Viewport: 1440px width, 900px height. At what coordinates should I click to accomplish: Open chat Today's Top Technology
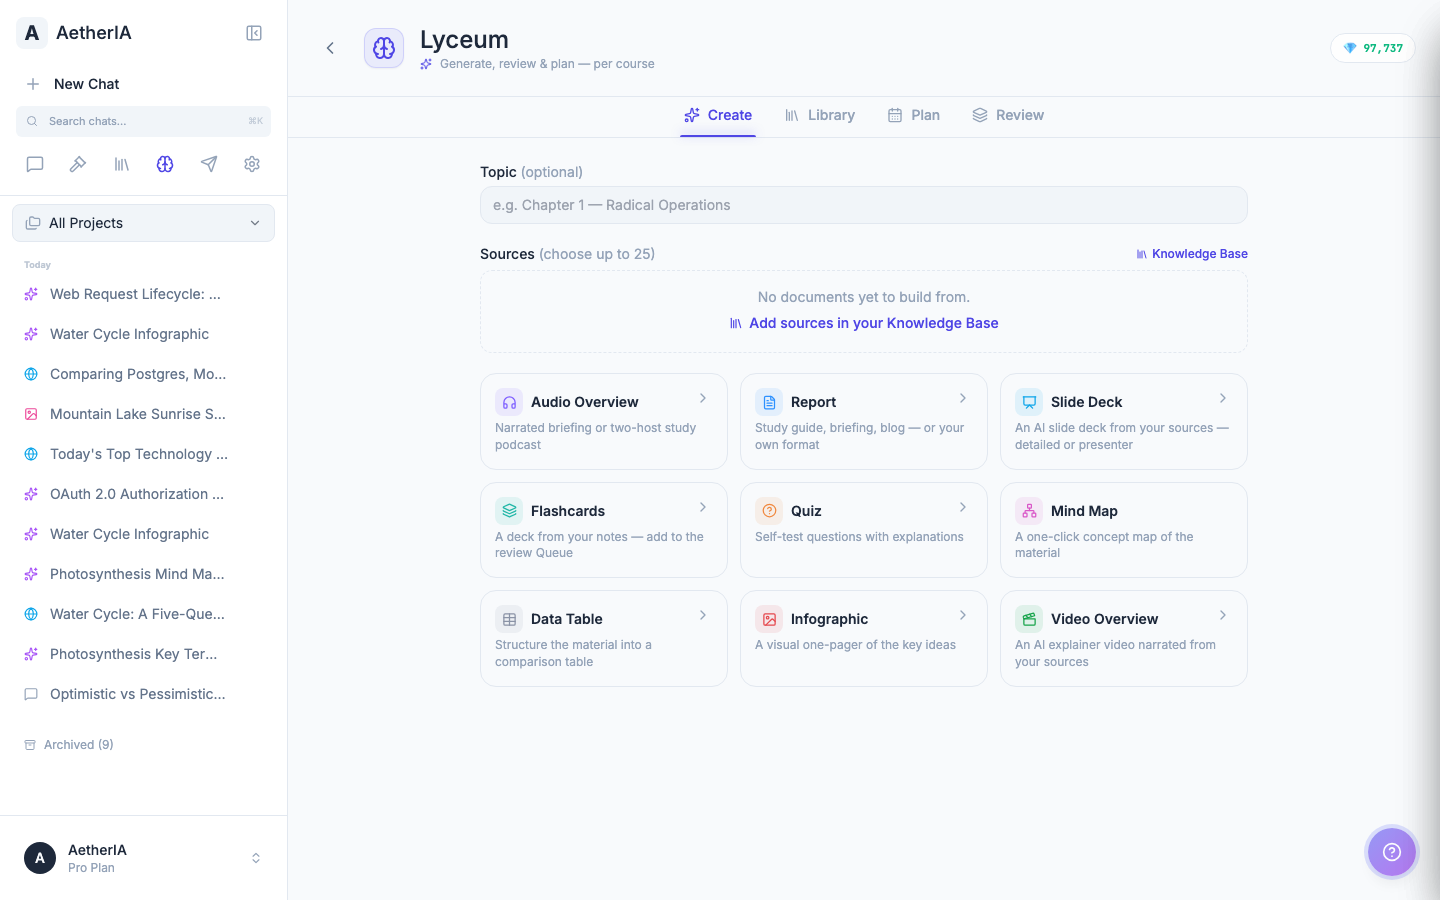143,454
